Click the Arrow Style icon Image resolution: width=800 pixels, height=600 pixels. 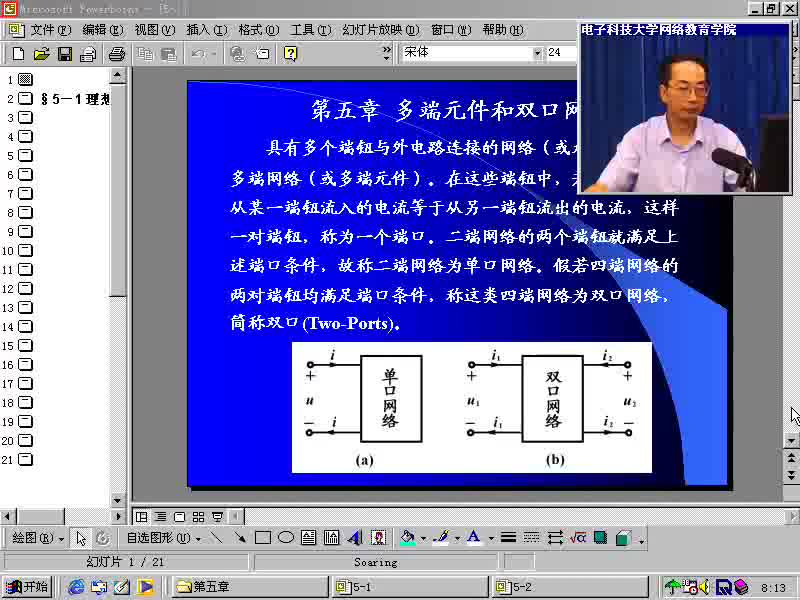[x=555, y=537]
